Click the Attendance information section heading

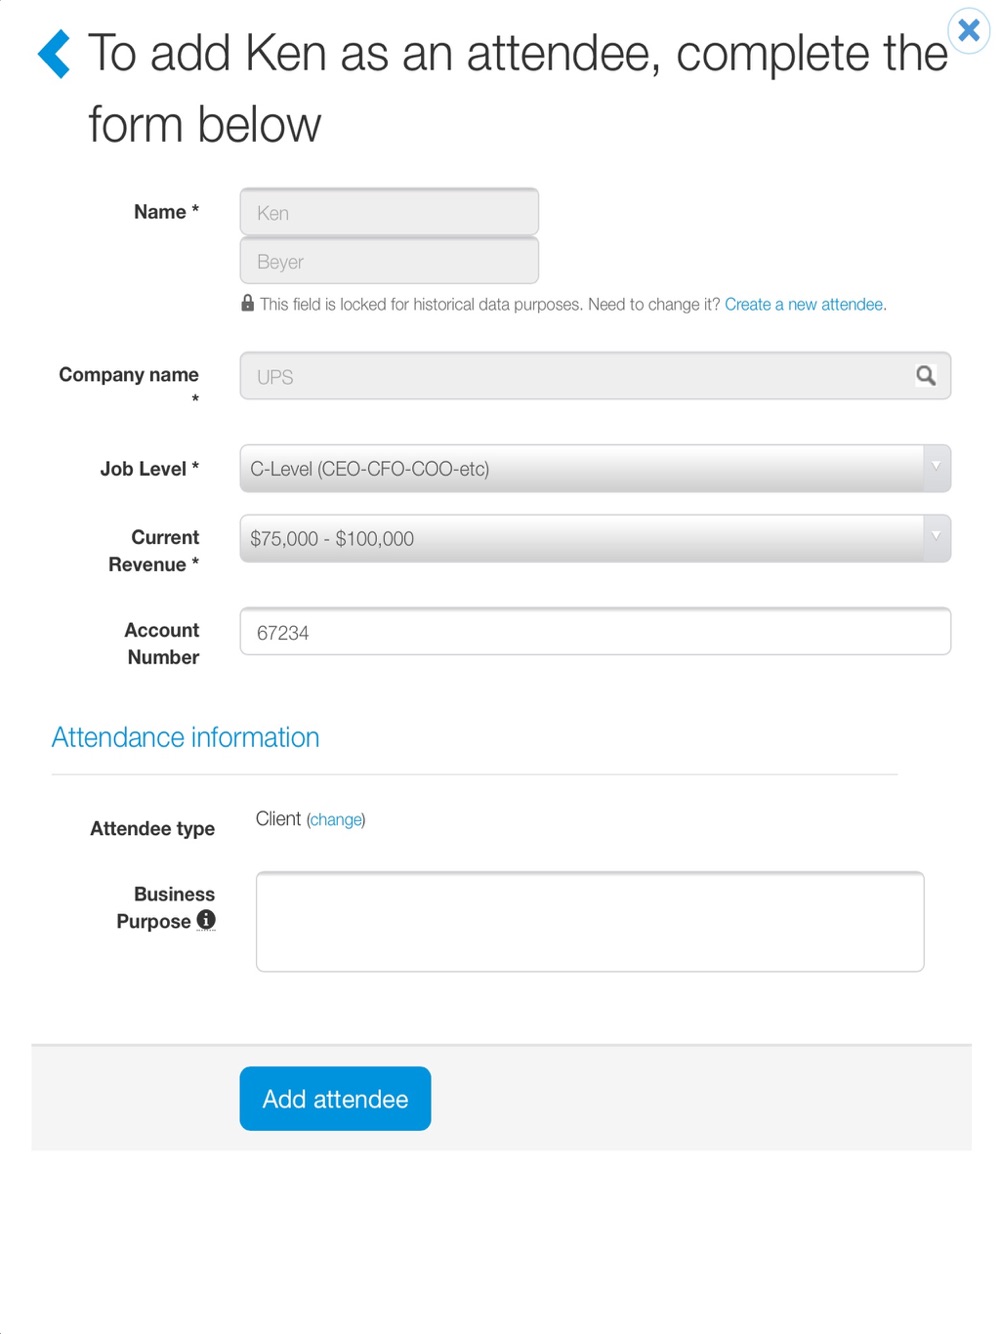[x=186, y=738]
